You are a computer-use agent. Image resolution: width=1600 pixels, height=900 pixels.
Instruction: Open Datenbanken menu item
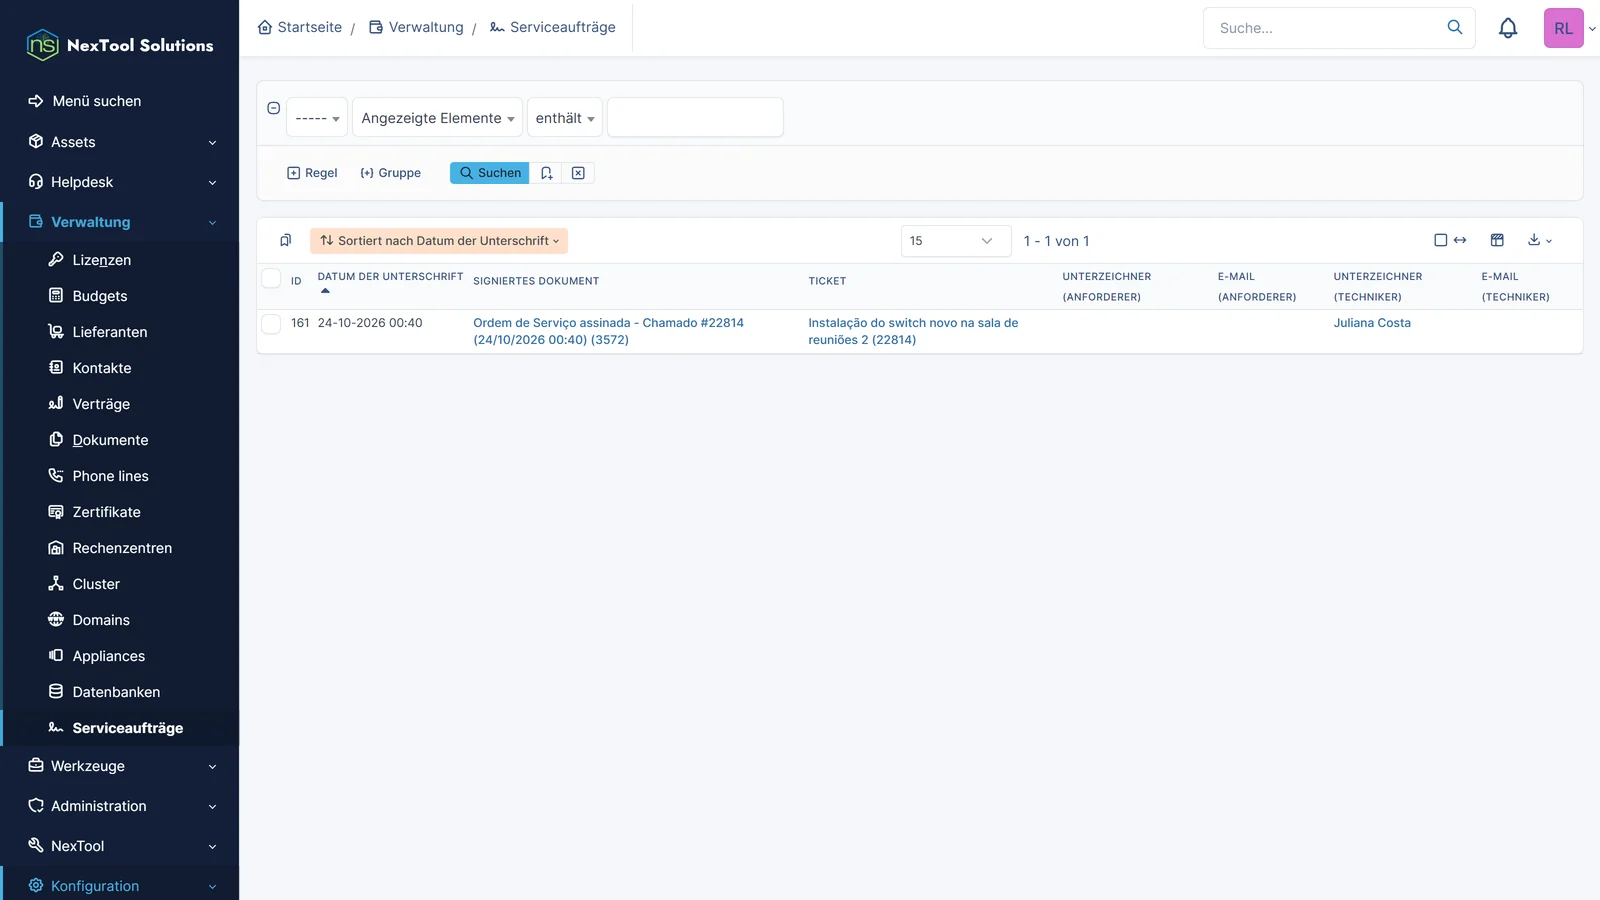[116, 692]
